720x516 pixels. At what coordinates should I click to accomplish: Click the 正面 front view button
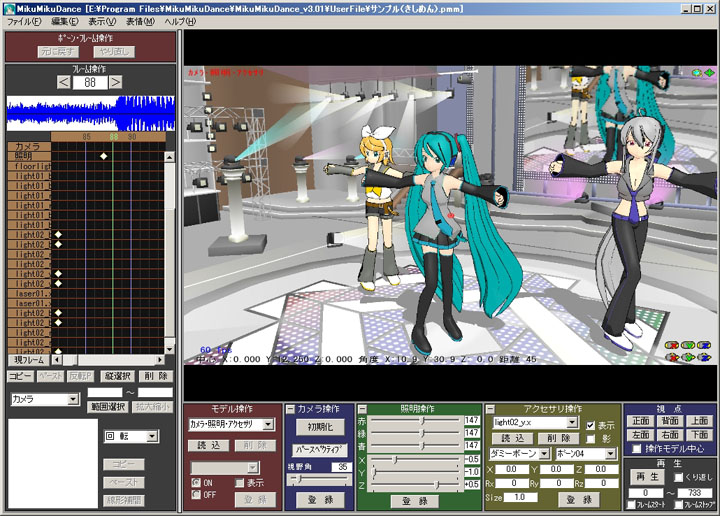pos(641,421)
